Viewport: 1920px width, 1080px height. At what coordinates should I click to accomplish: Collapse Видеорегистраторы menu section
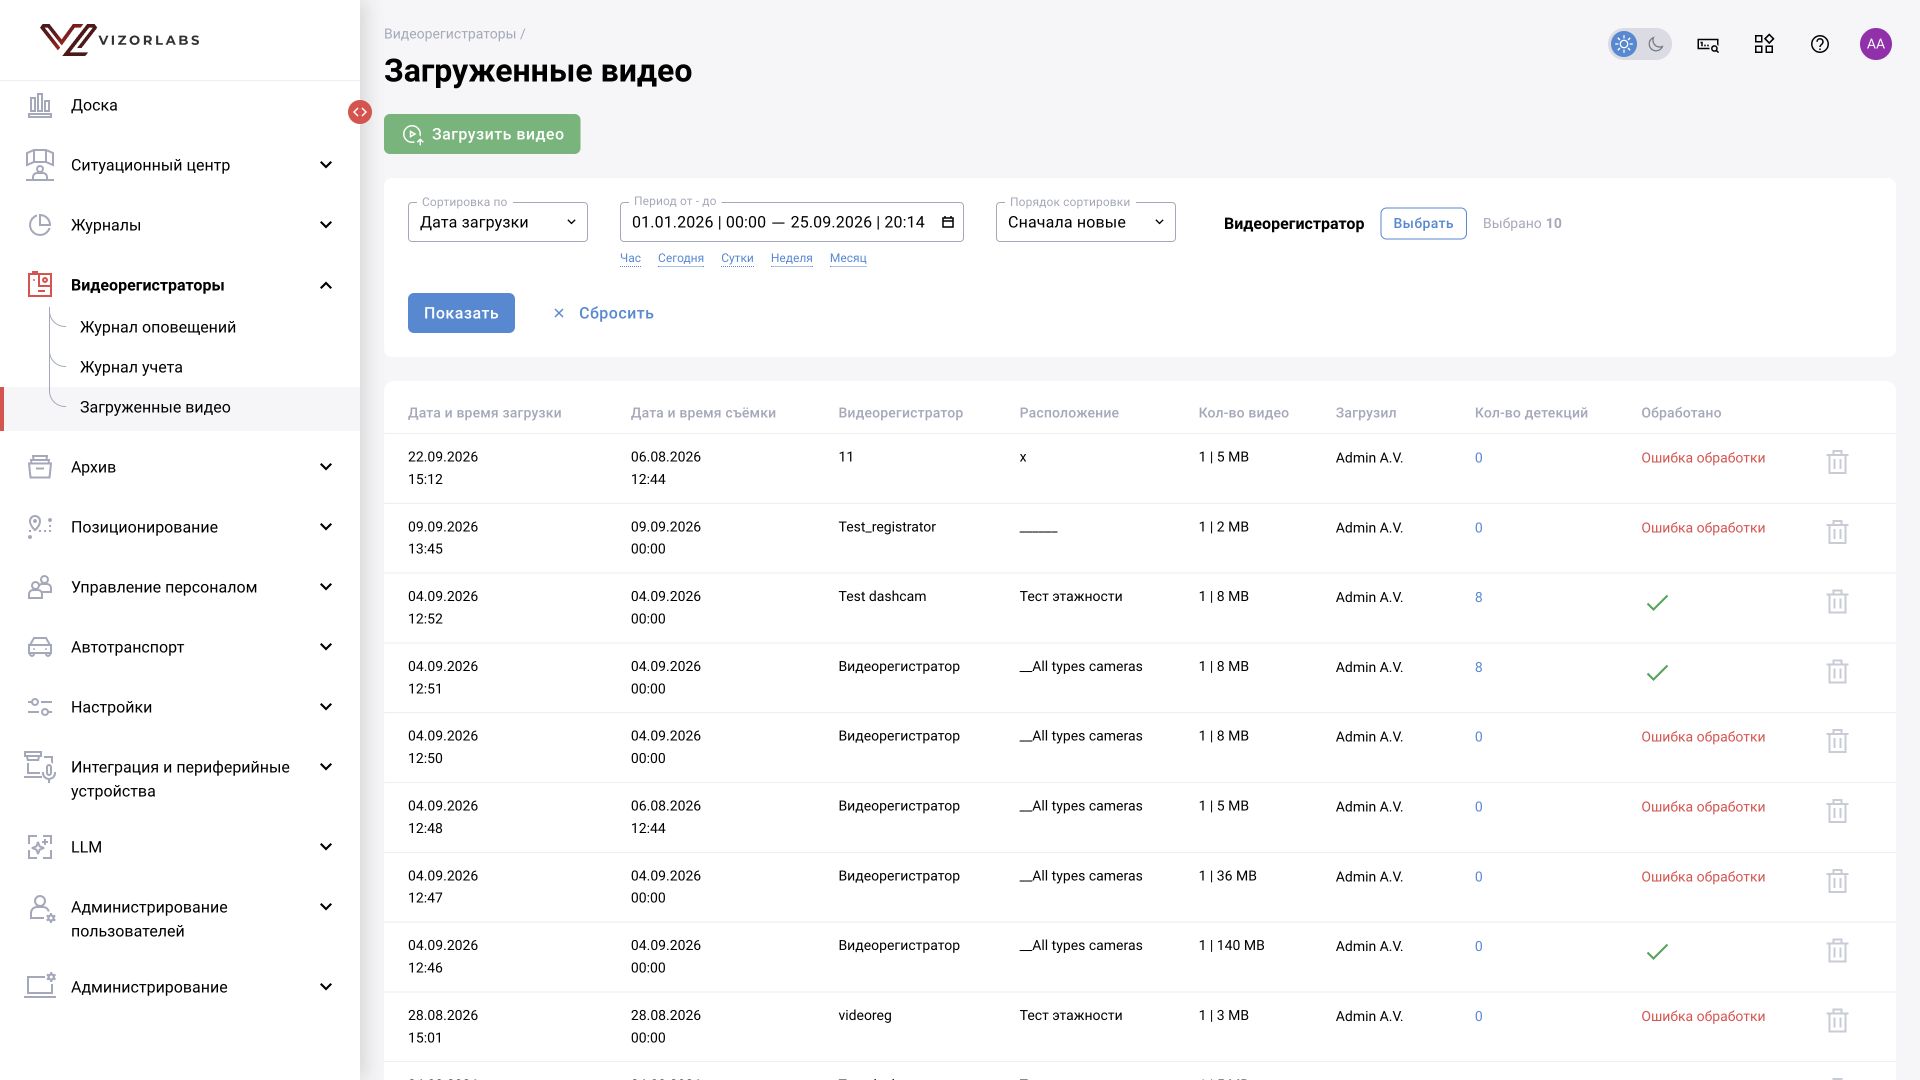pyautogui.click(x=326, y=285)
